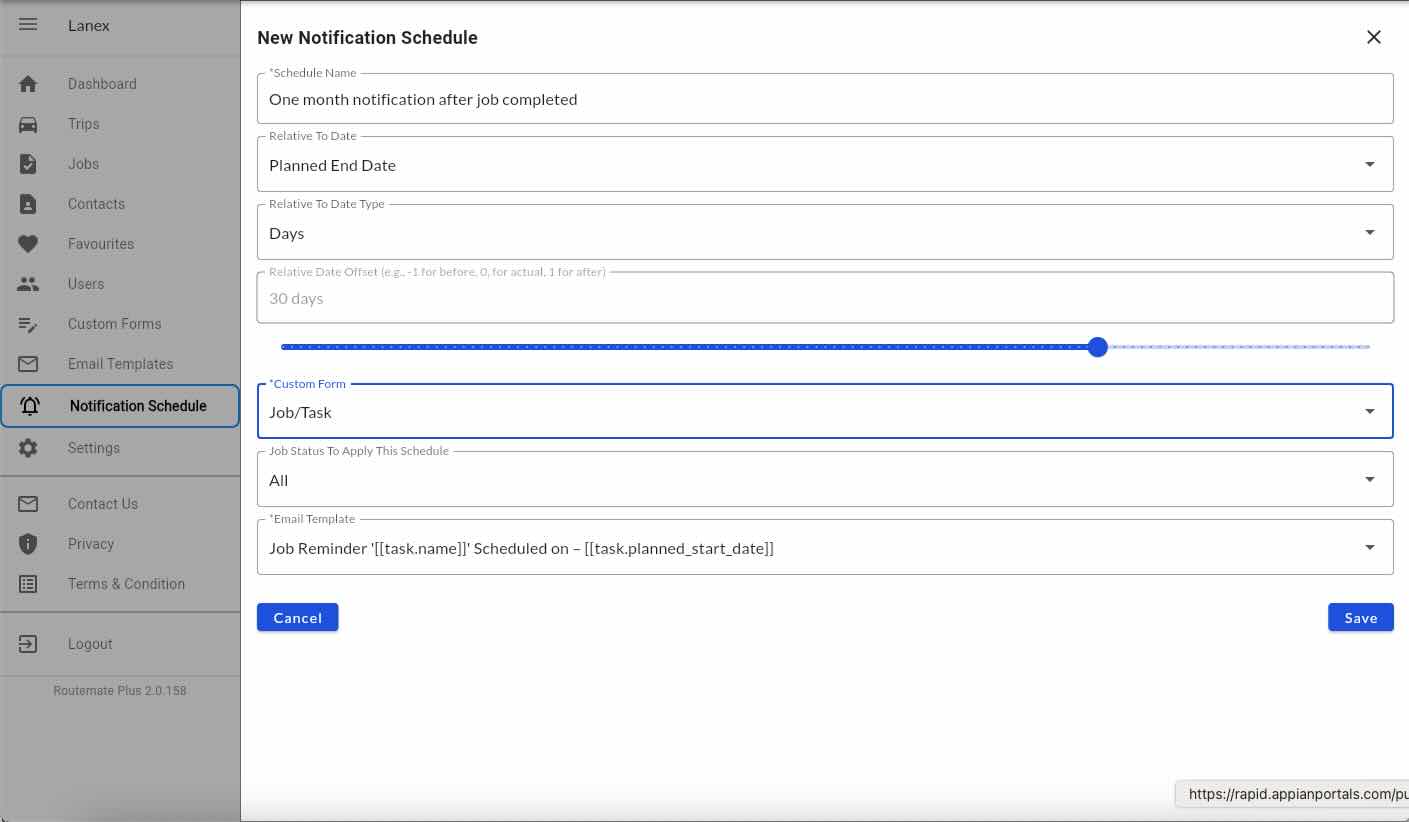Screen dimensions: 1409x822
Task: Click the Dashboard home icon
Action: tap(28, 84)
